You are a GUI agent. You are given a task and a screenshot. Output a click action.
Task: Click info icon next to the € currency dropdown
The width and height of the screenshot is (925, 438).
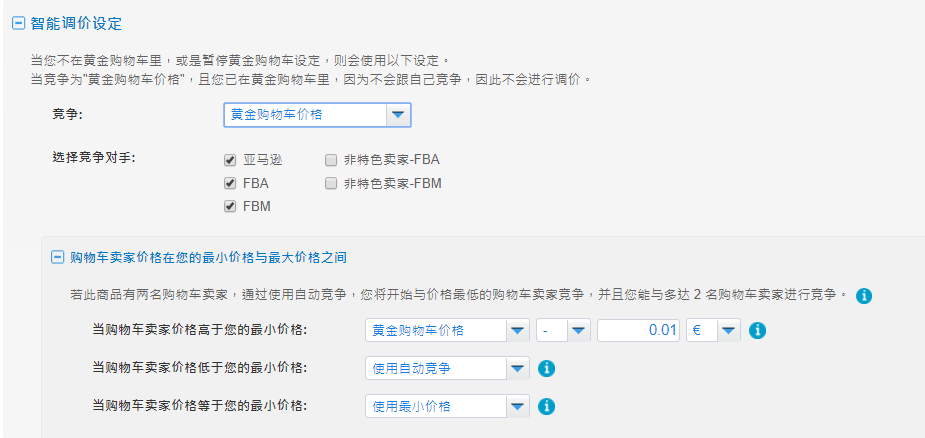pos(757,331)
